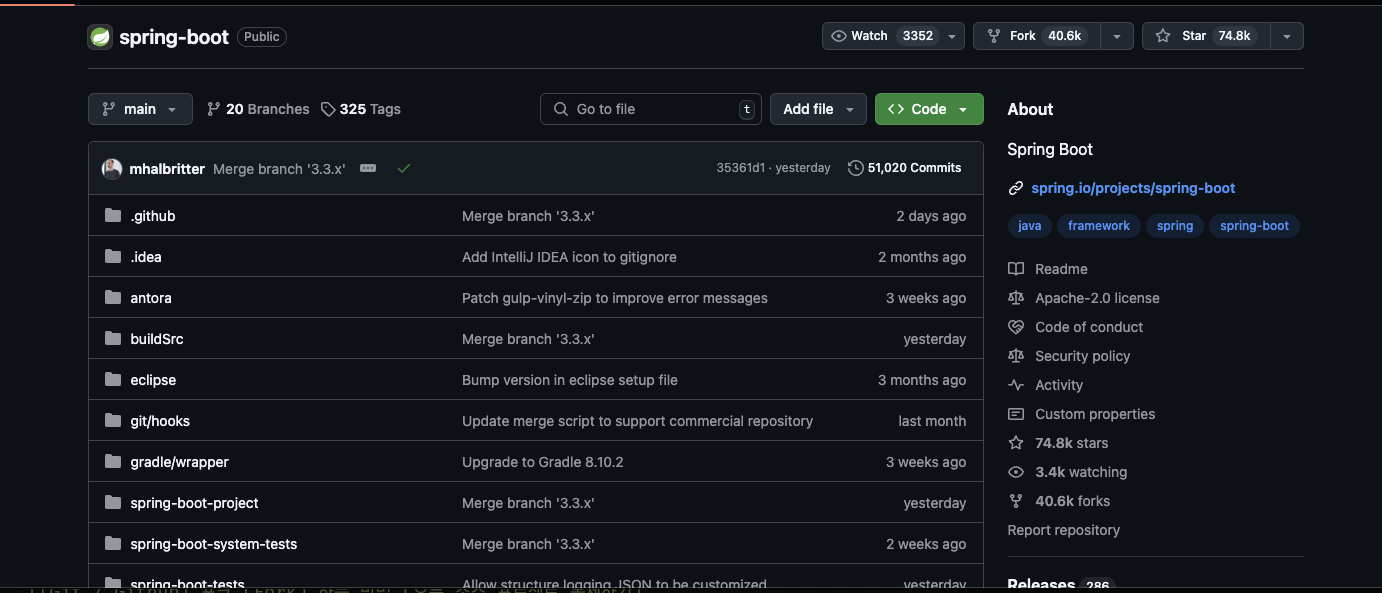Open the spring-boot repository name link
1382x593 pixels.
click(174, 37)
